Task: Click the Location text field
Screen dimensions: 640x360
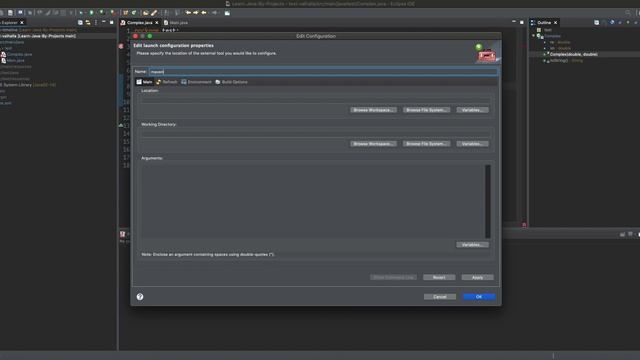Action: coord(315,100)
